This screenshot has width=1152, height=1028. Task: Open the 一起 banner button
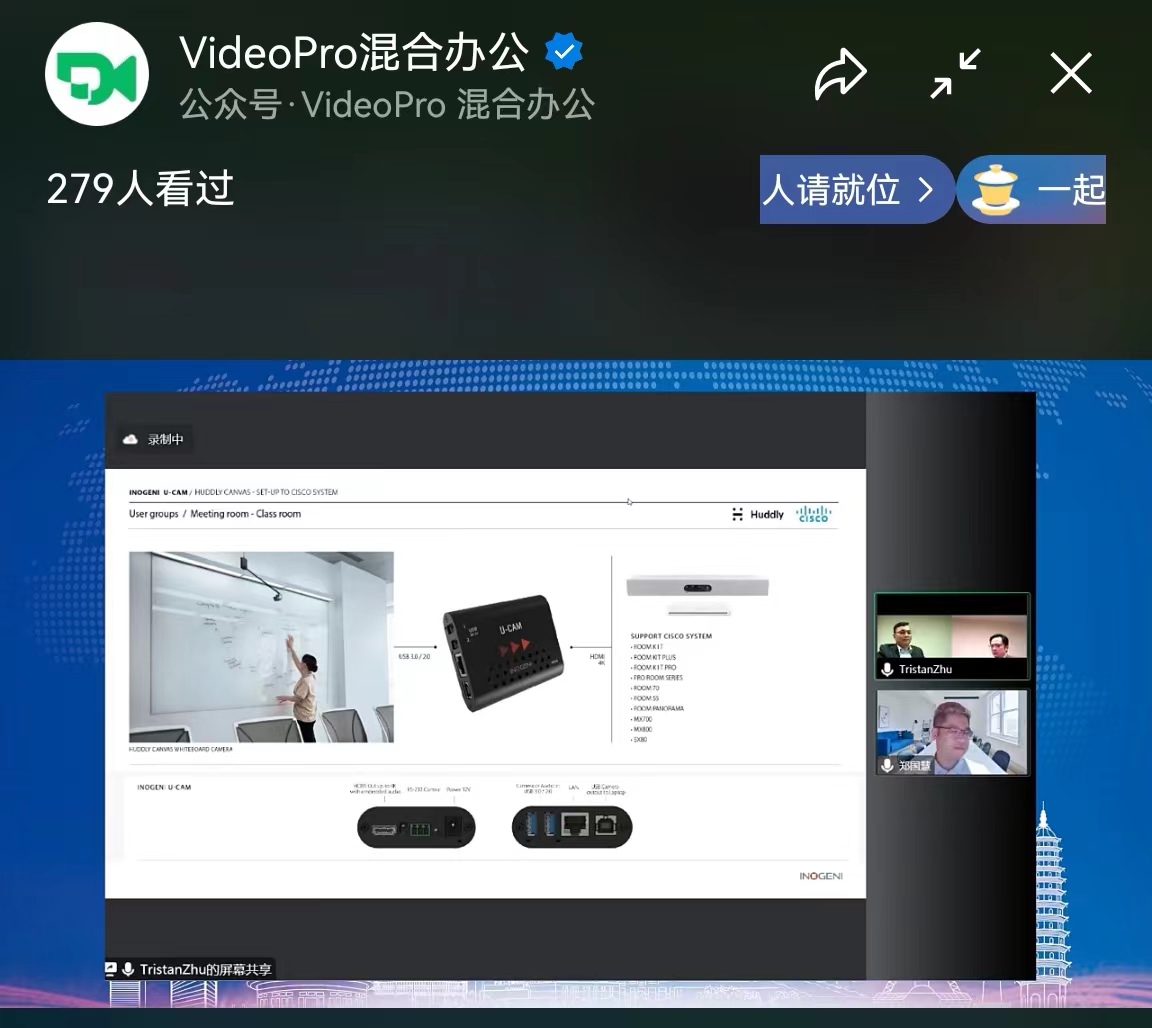[x=1070, y=189]
